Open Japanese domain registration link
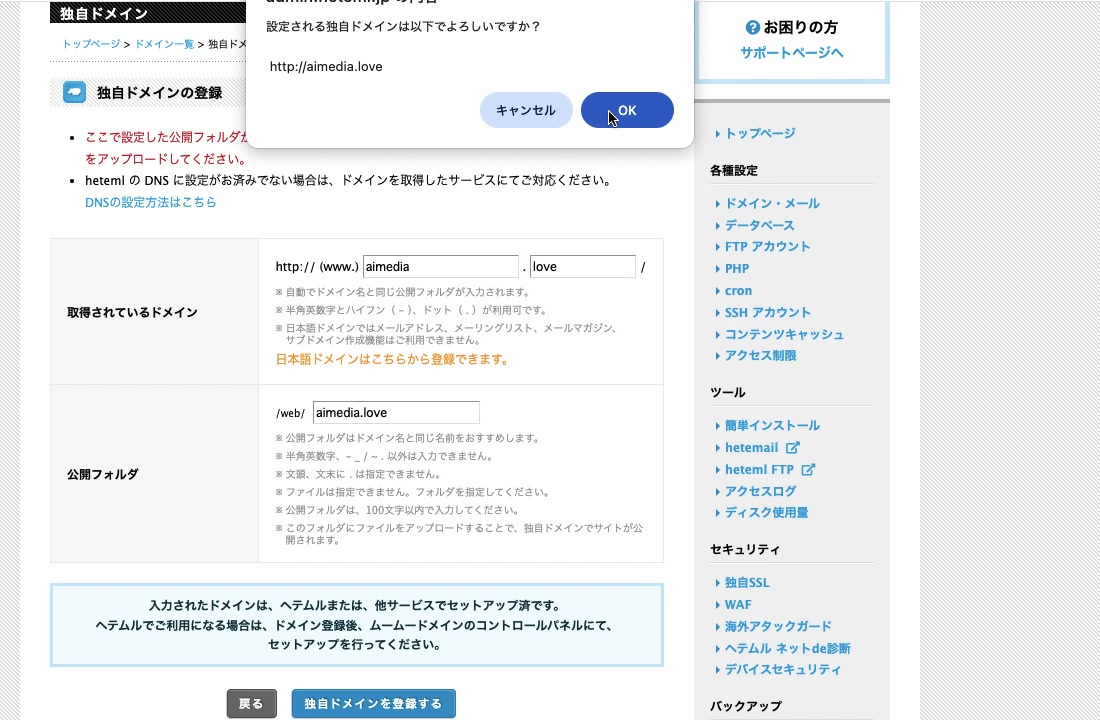The height and width of the screenshot is (720, 1100). pyautogui.click(x=391, y=359)
